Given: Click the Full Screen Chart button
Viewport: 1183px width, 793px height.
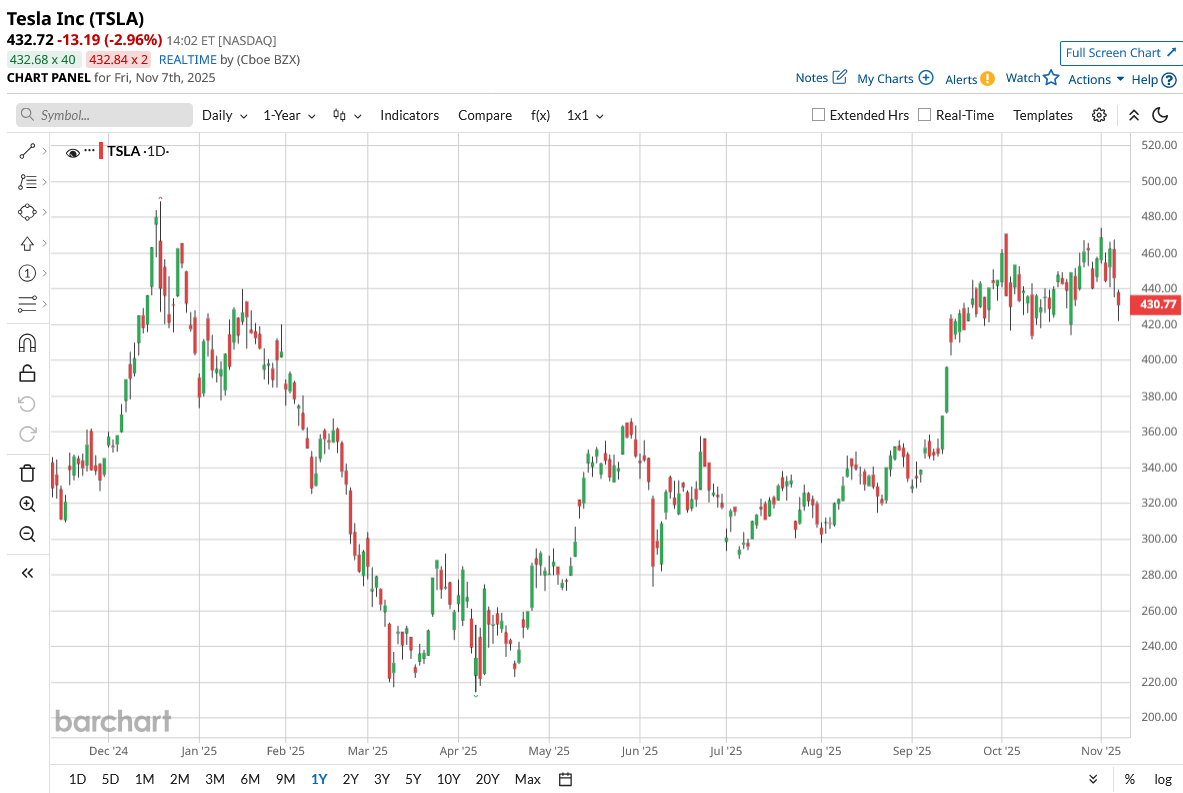Looking at the screenshot, I should (x=1121, y=53).
